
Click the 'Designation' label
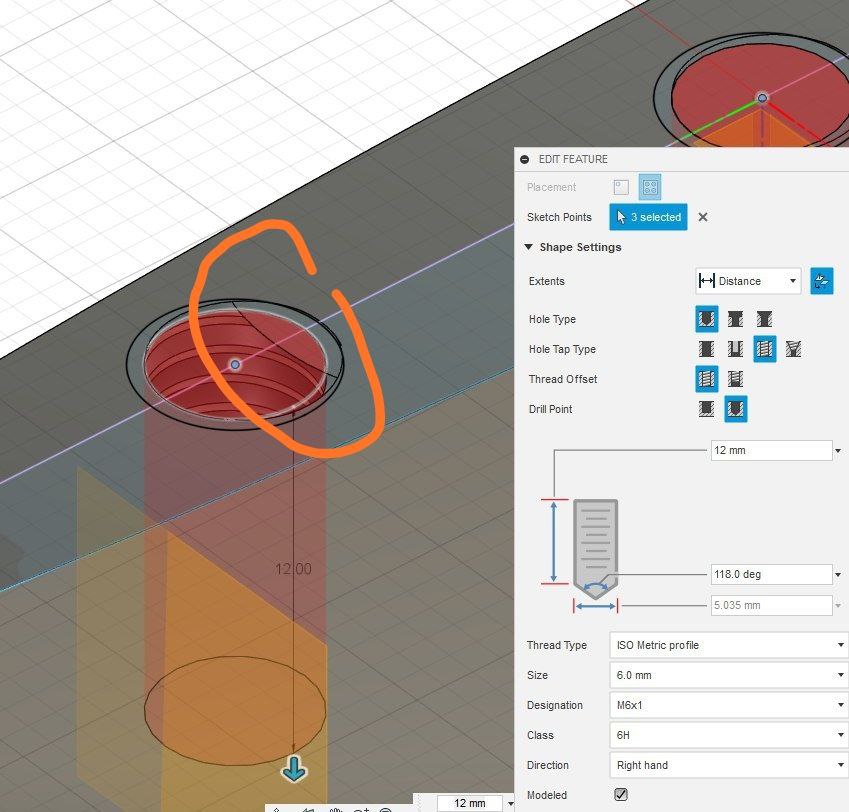tap(554, 705)
